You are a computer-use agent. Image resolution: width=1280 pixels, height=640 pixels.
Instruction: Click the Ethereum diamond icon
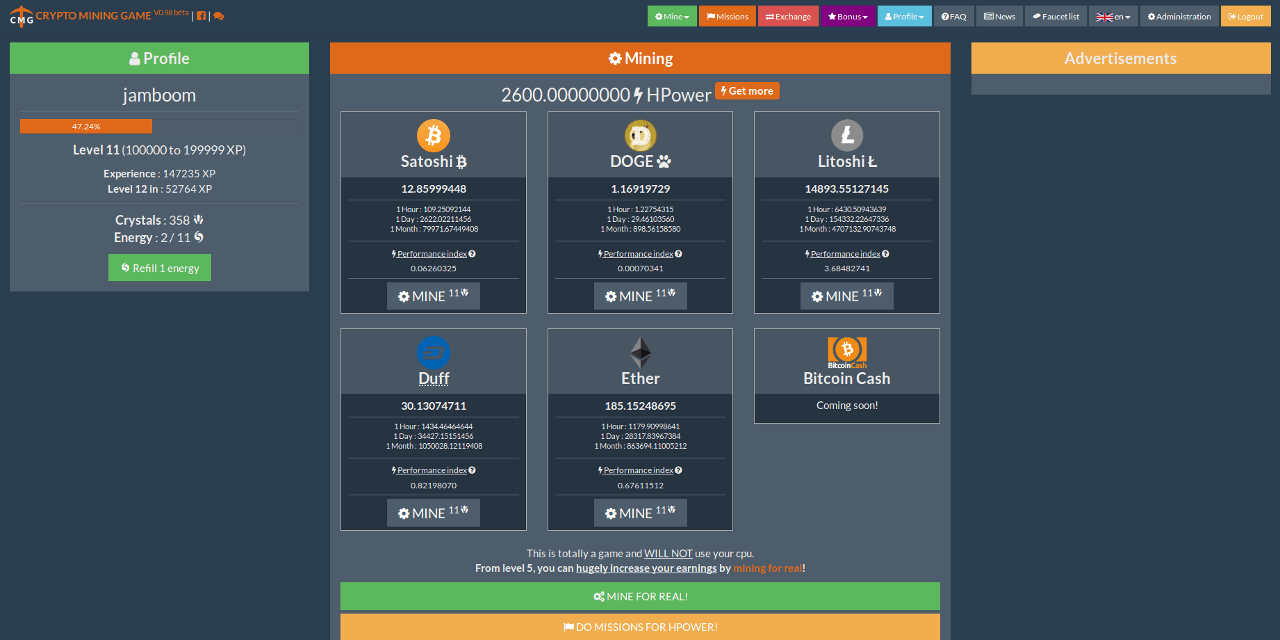pyautogui.click(x=640, y=352)
